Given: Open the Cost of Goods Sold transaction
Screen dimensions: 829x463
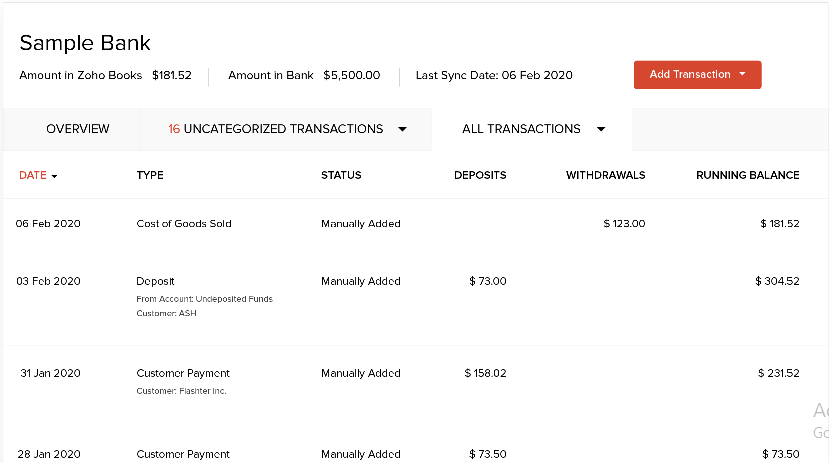Looking at the screenshot, I should tap(184, 224).
